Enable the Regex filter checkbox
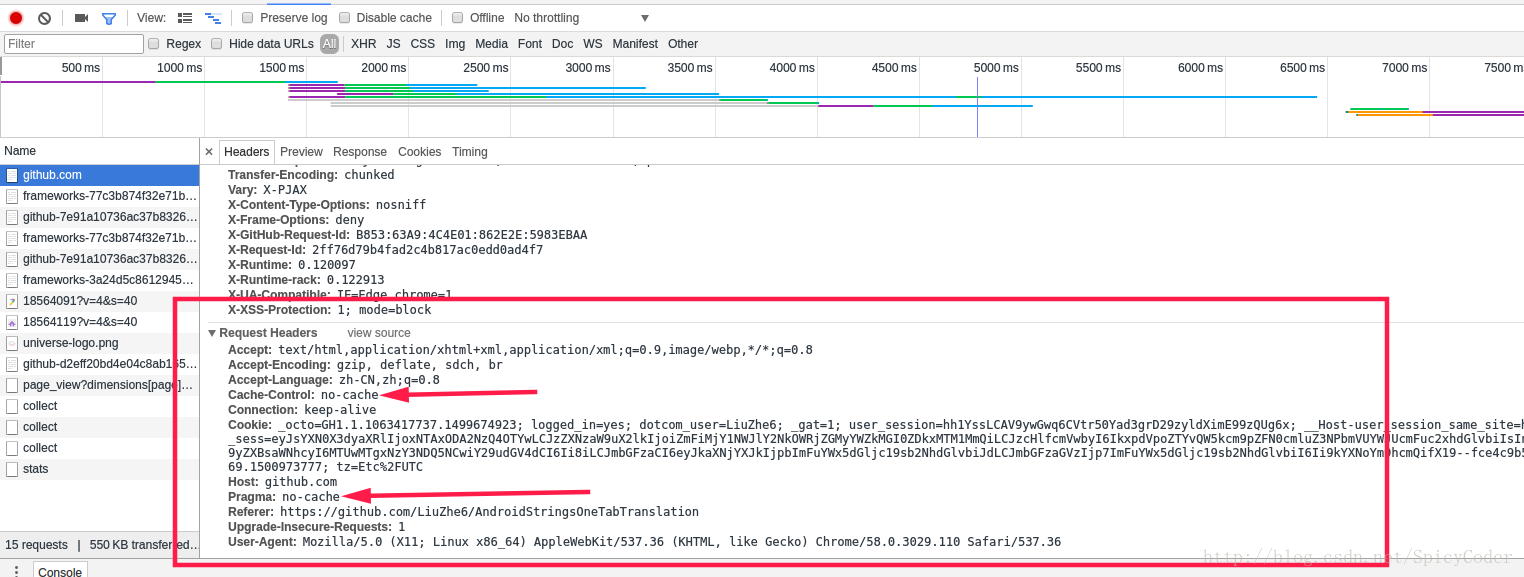Screen dimensions: 1524x577 pos(154,44)
